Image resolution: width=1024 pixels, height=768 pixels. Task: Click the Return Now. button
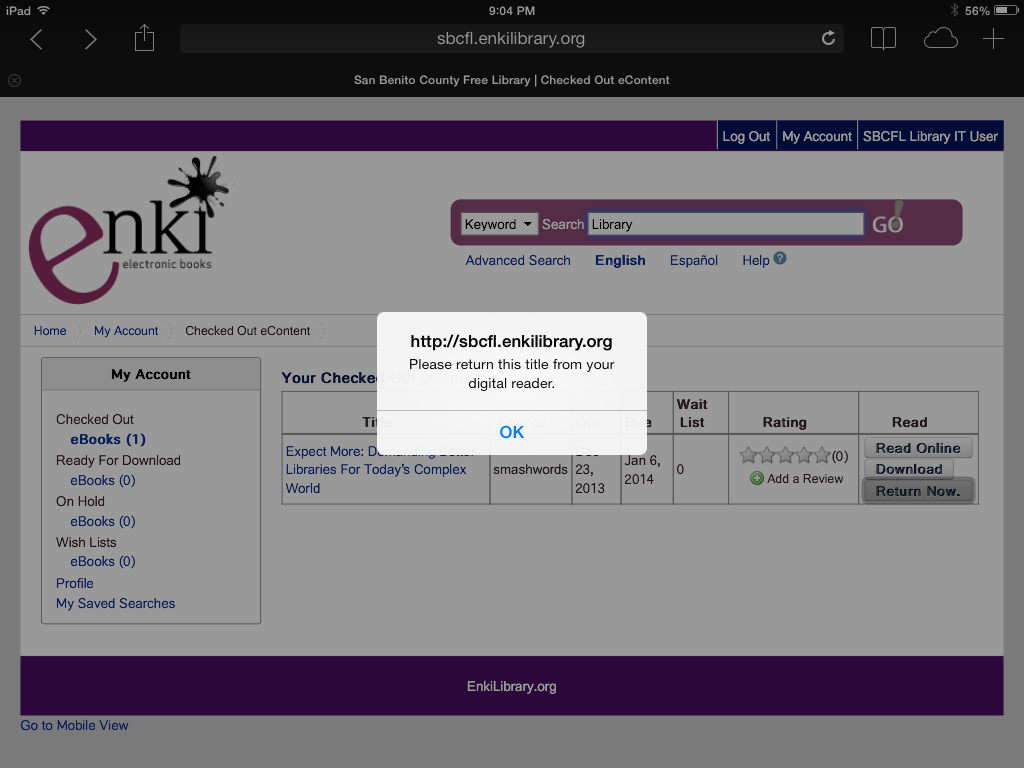click(x=918, y=491)
